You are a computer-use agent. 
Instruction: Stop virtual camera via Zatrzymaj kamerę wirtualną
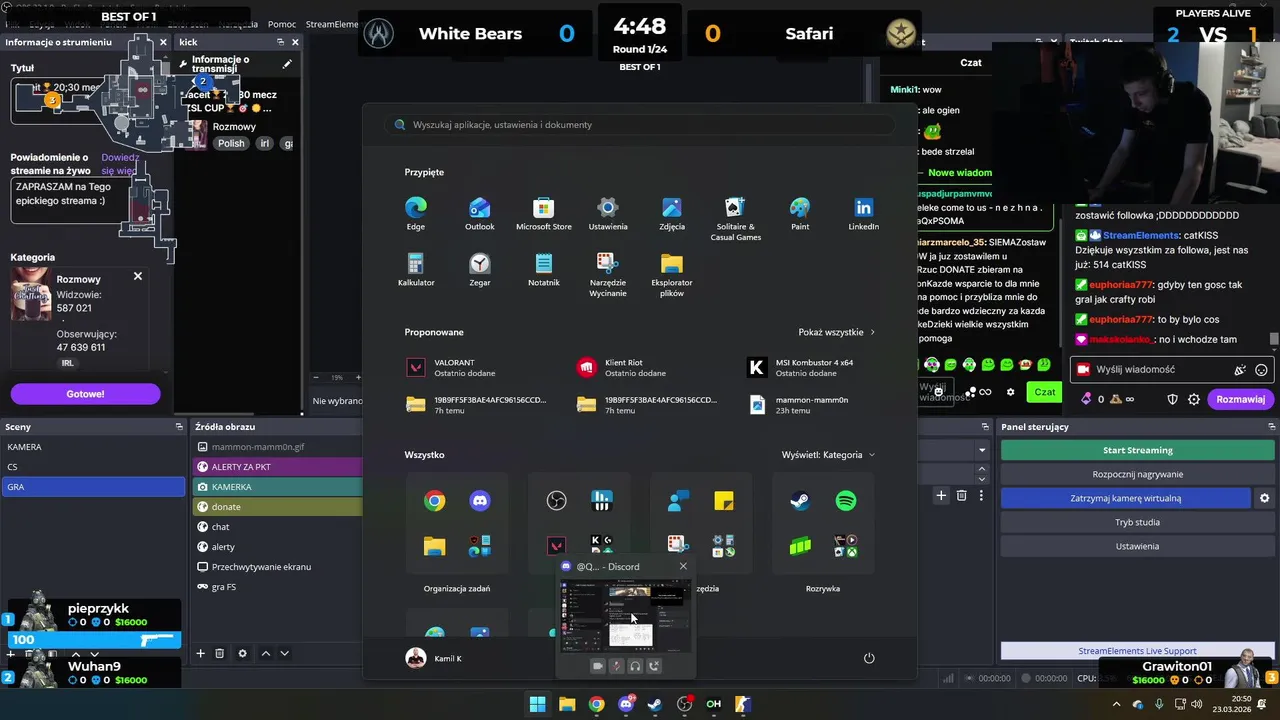tap(1126, 498)
